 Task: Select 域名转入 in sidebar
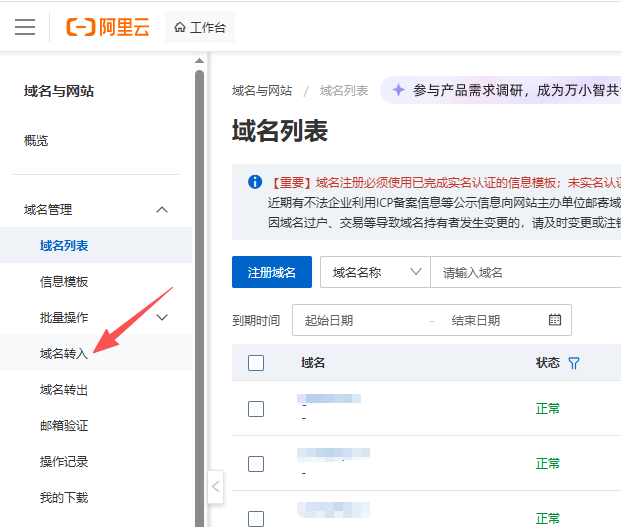pyautogui.click(x=64, y=354)
